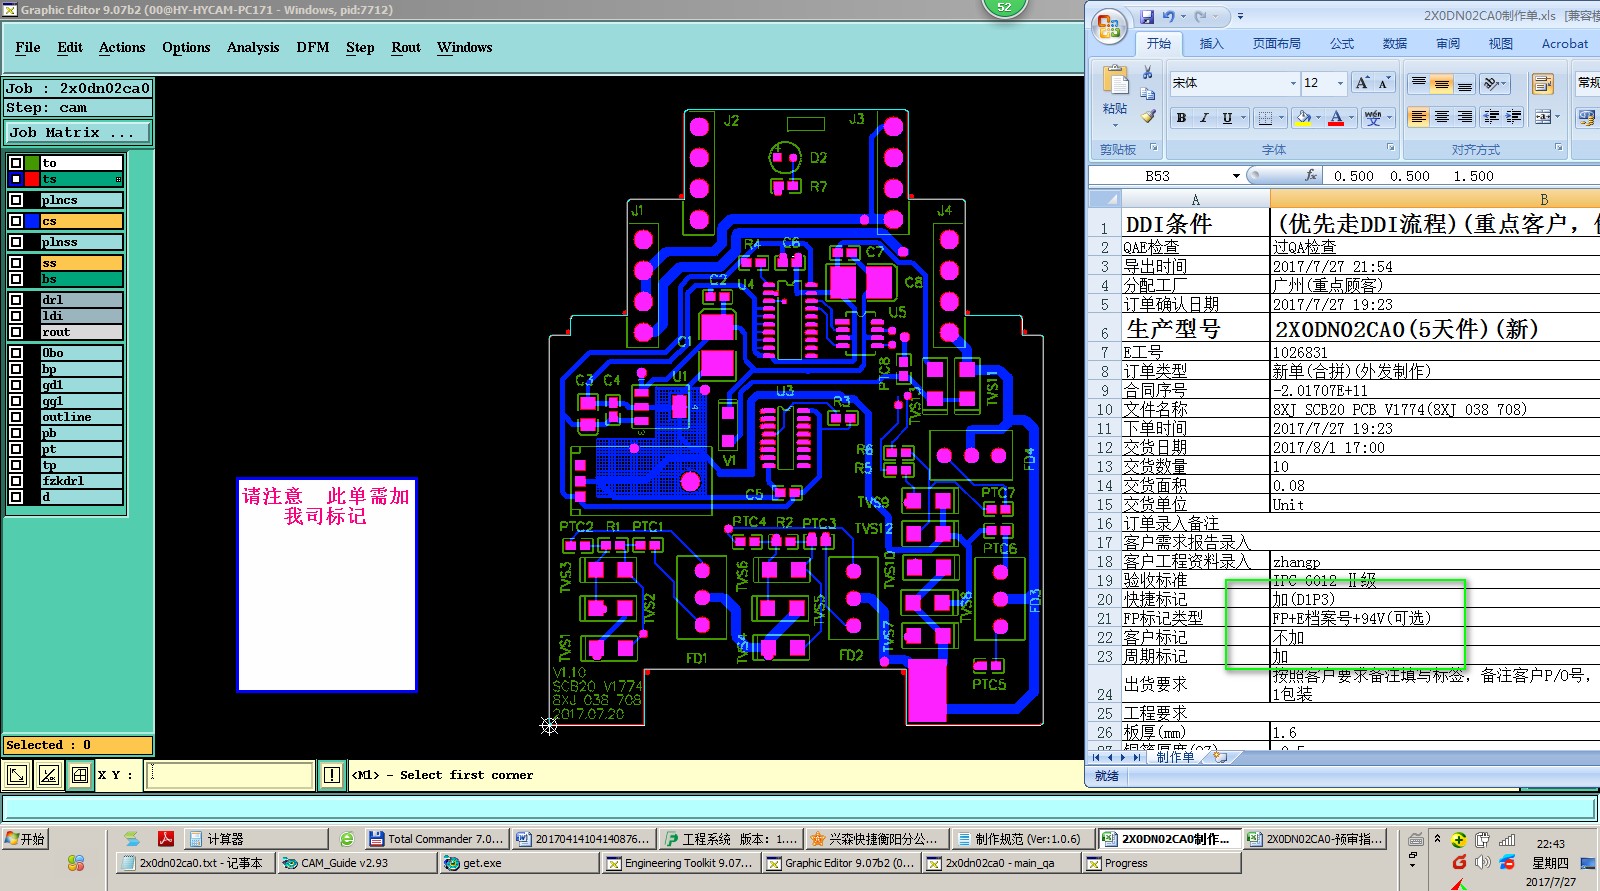Open the Name Box dropdown arrow for B53

[x=1236, y=176]
